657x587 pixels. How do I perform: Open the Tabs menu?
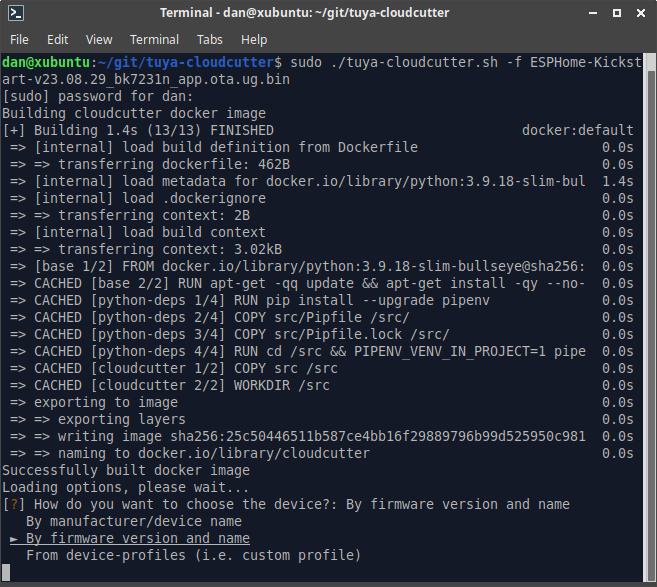coord(210,40)
